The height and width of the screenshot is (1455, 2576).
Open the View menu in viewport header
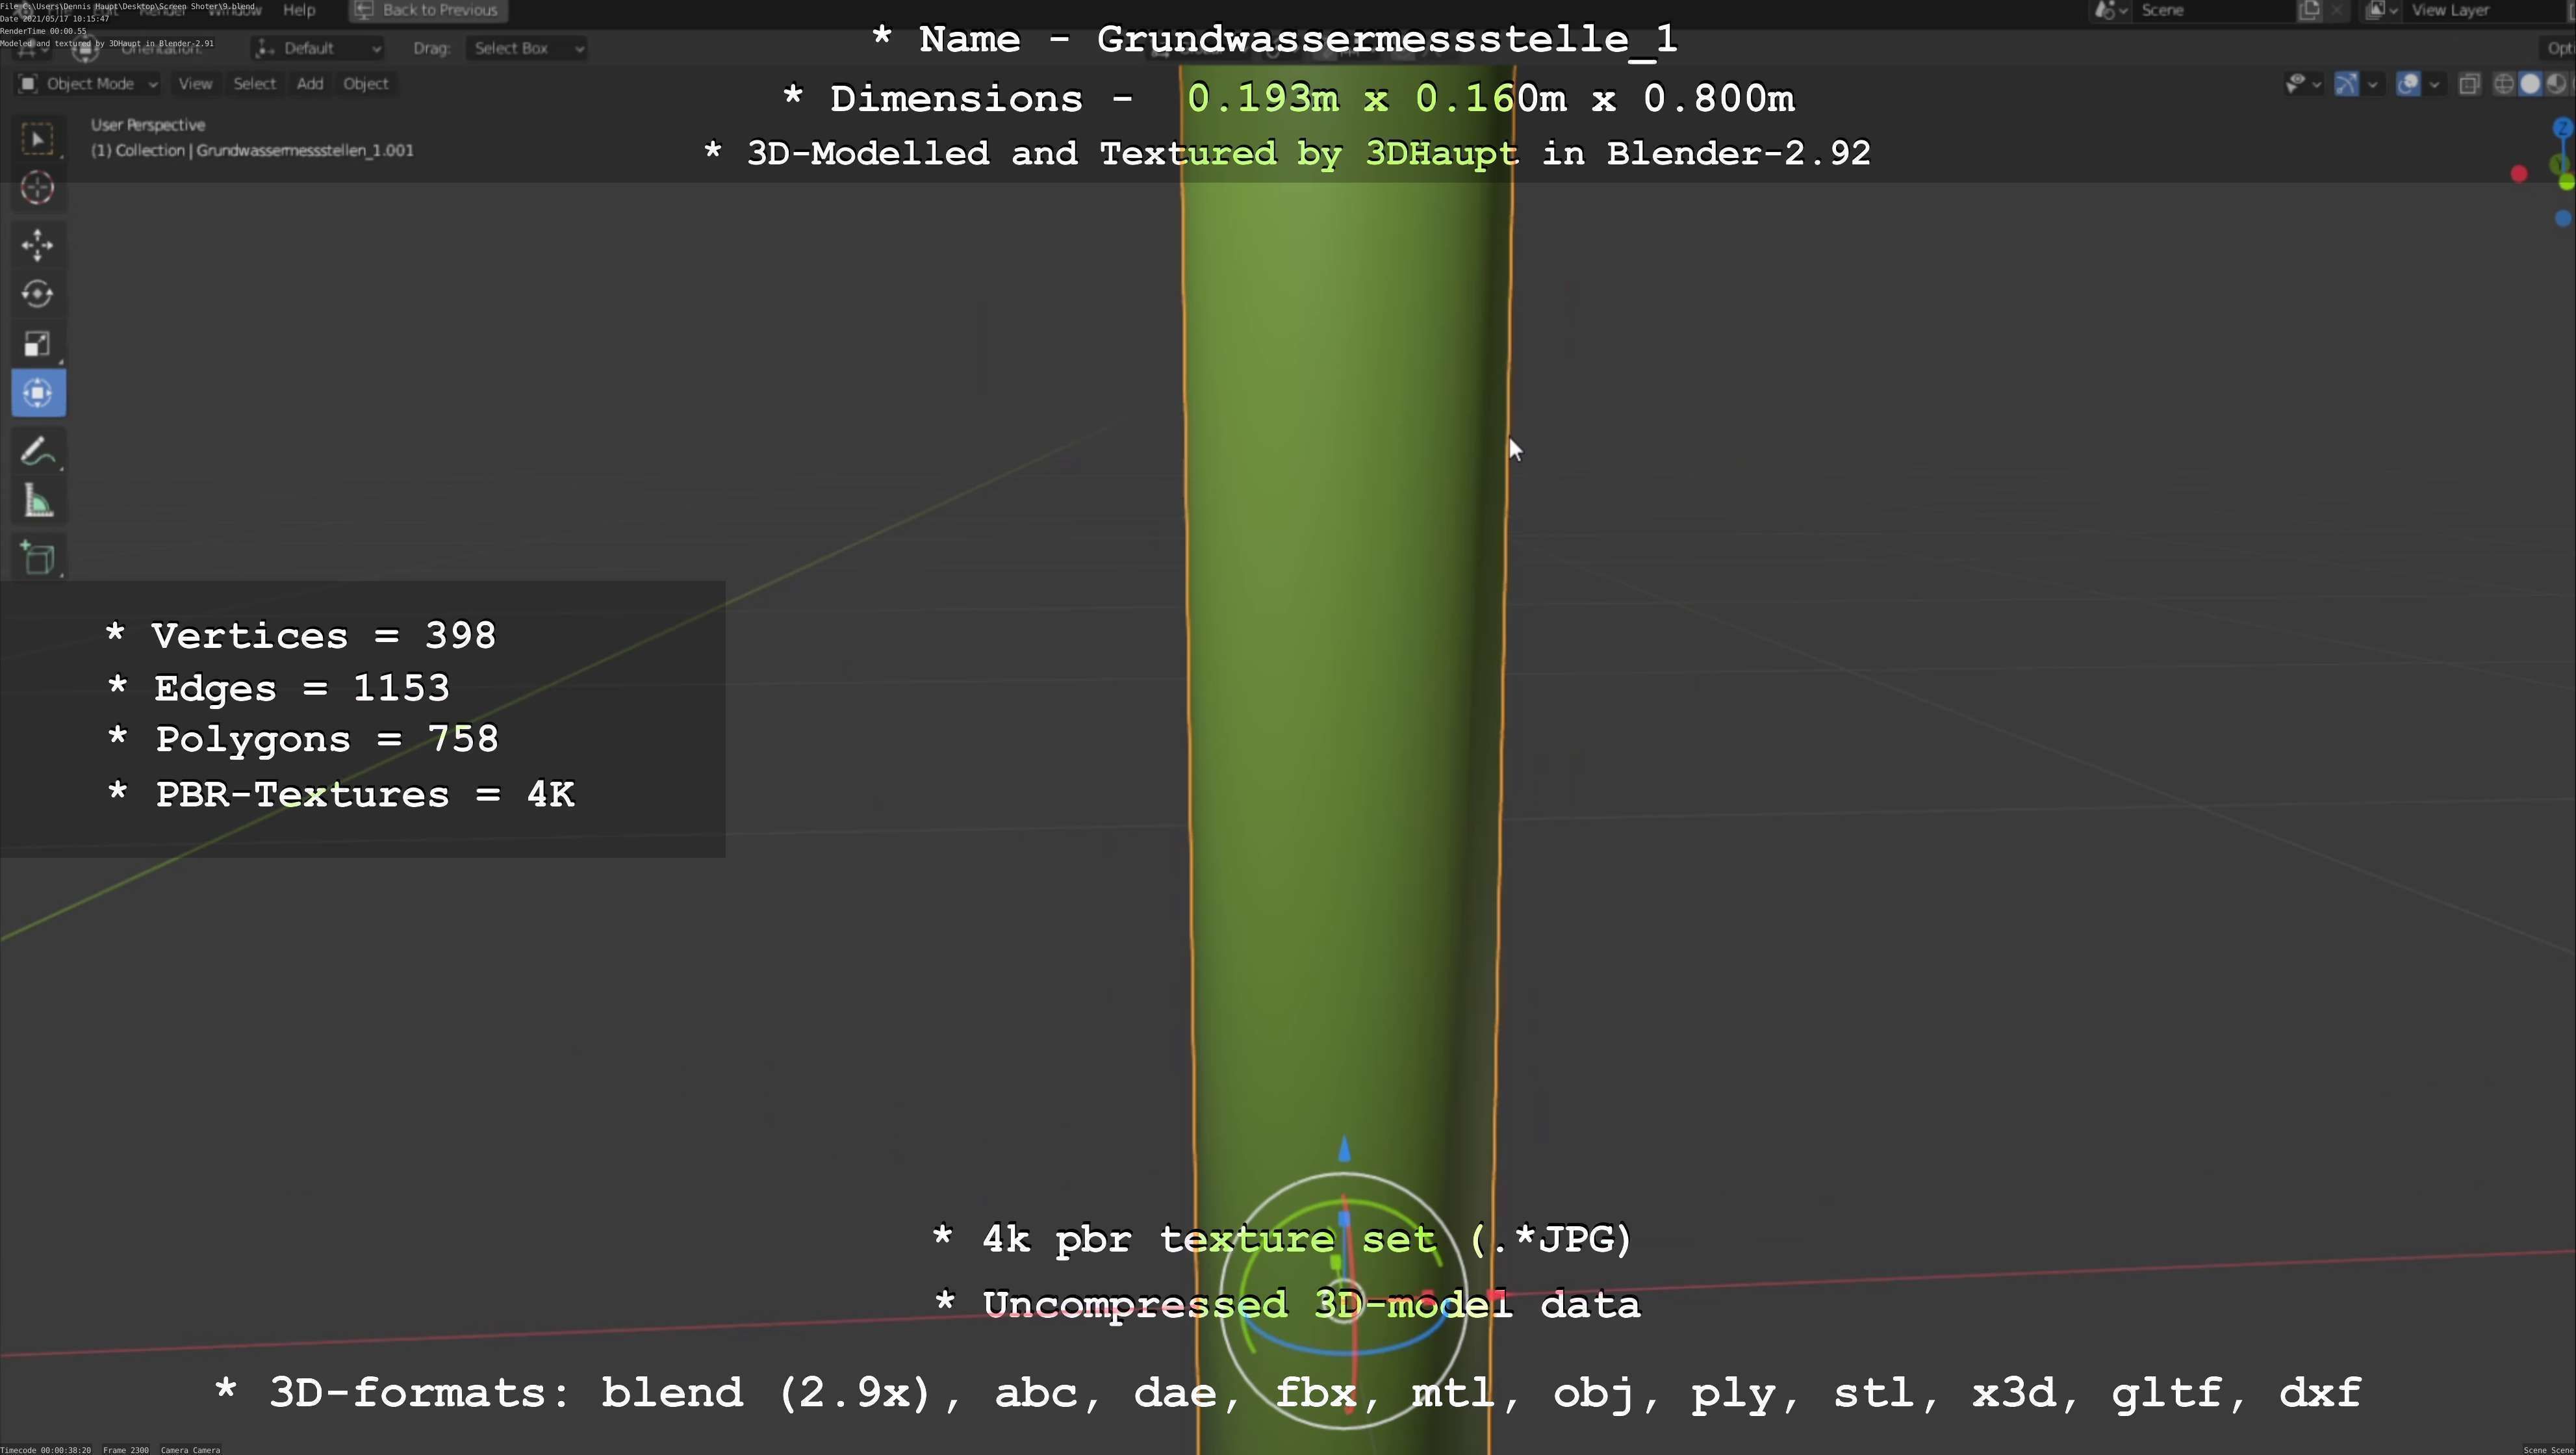coord(195,84)
